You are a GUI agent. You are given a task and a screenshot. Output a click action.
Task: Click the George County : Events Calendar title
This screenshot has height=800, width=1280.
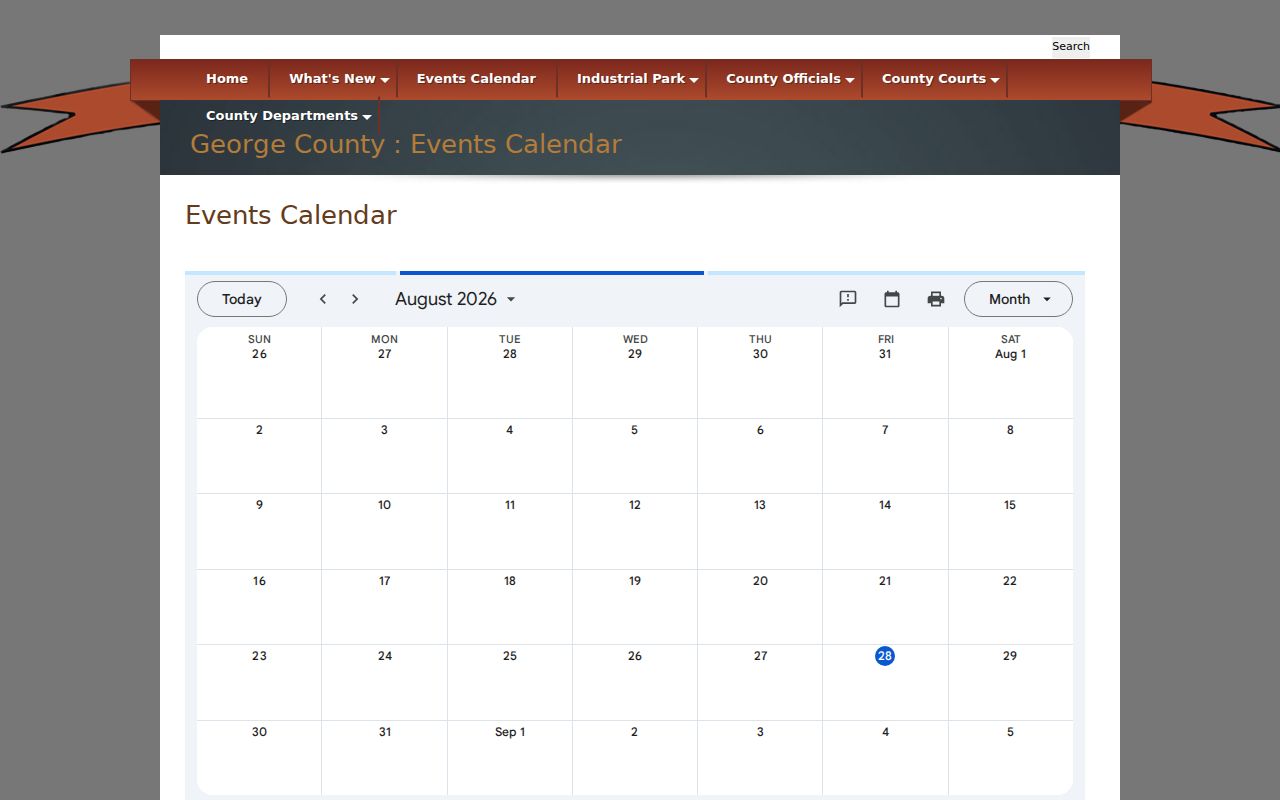(x=406, y=144)
